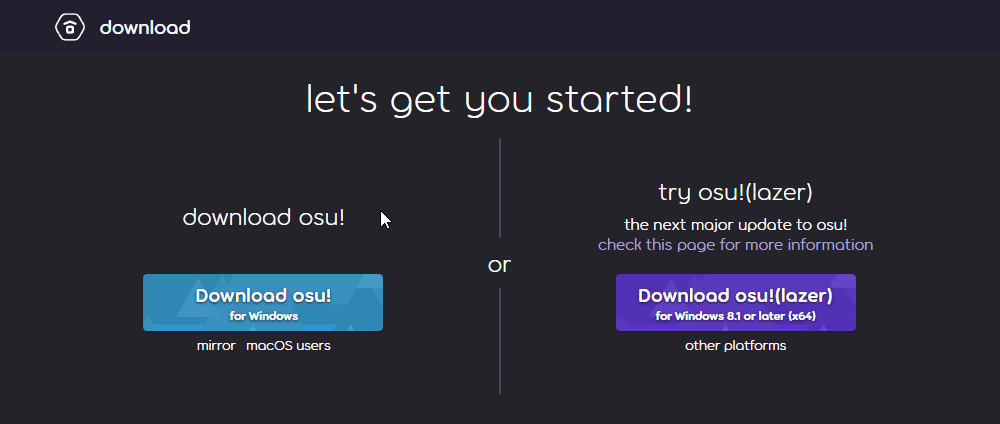The width and height of the screenshot is (1000, 424).
Task: Click the "Download osu!(lazer)" bold label text
Action: (x=735, y=296)
